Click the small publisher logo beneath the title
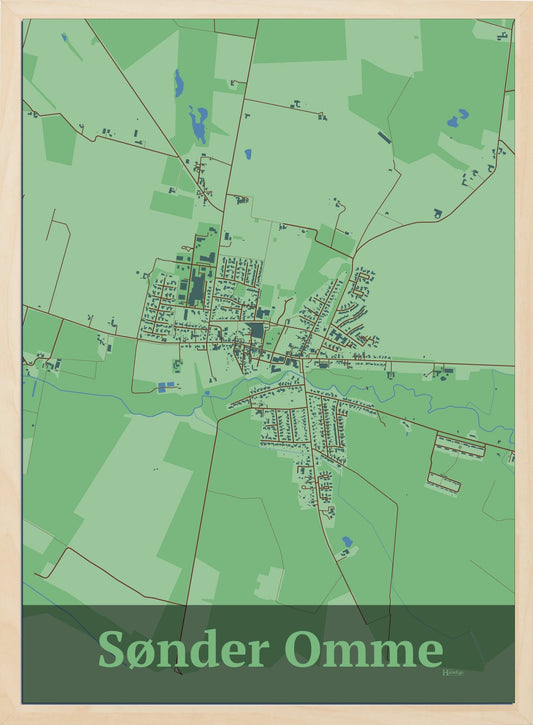 click(x=453, y=672)
